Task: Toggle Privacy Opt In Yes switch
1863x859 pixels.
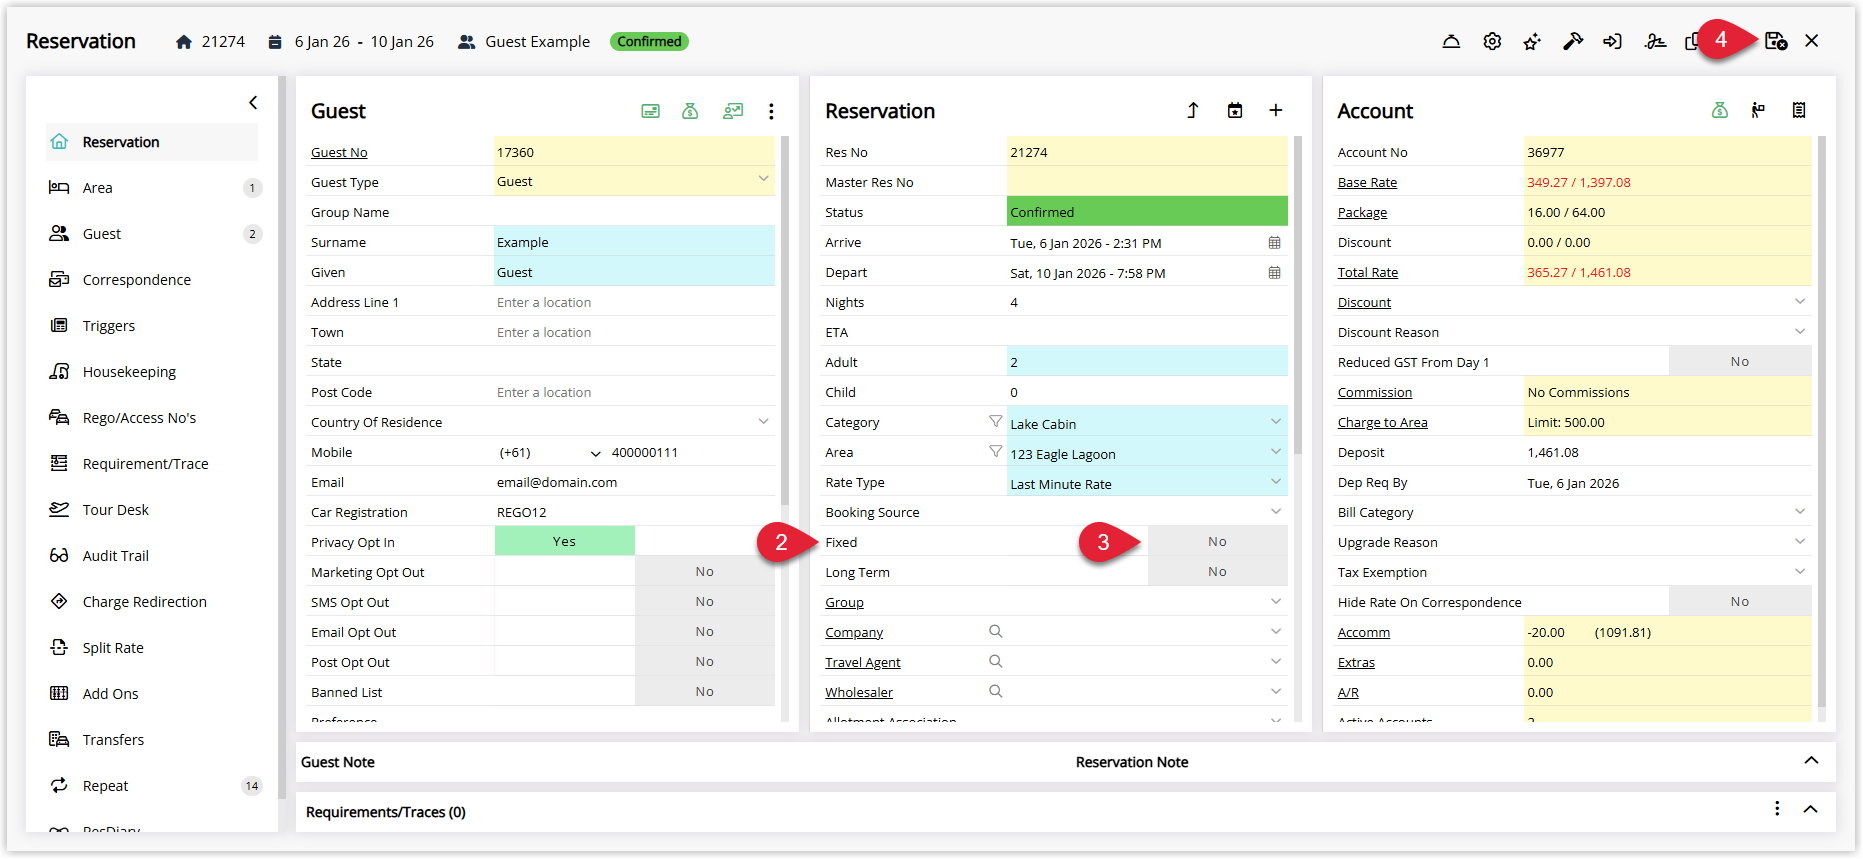Action: [x=565, y=541]
